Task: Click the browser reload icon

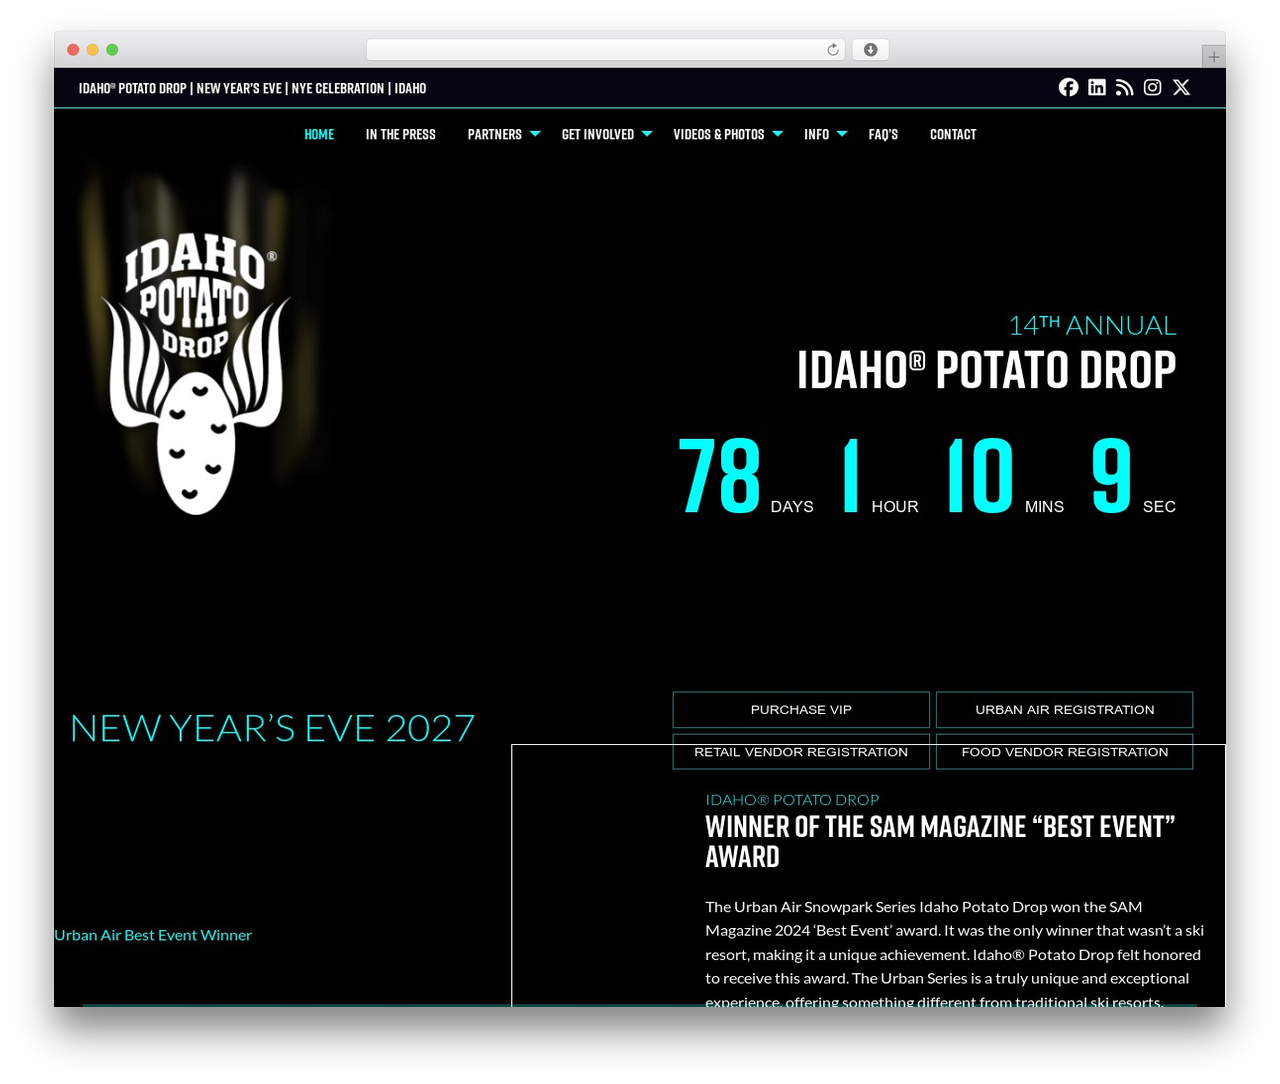Action: coord(832,50)
